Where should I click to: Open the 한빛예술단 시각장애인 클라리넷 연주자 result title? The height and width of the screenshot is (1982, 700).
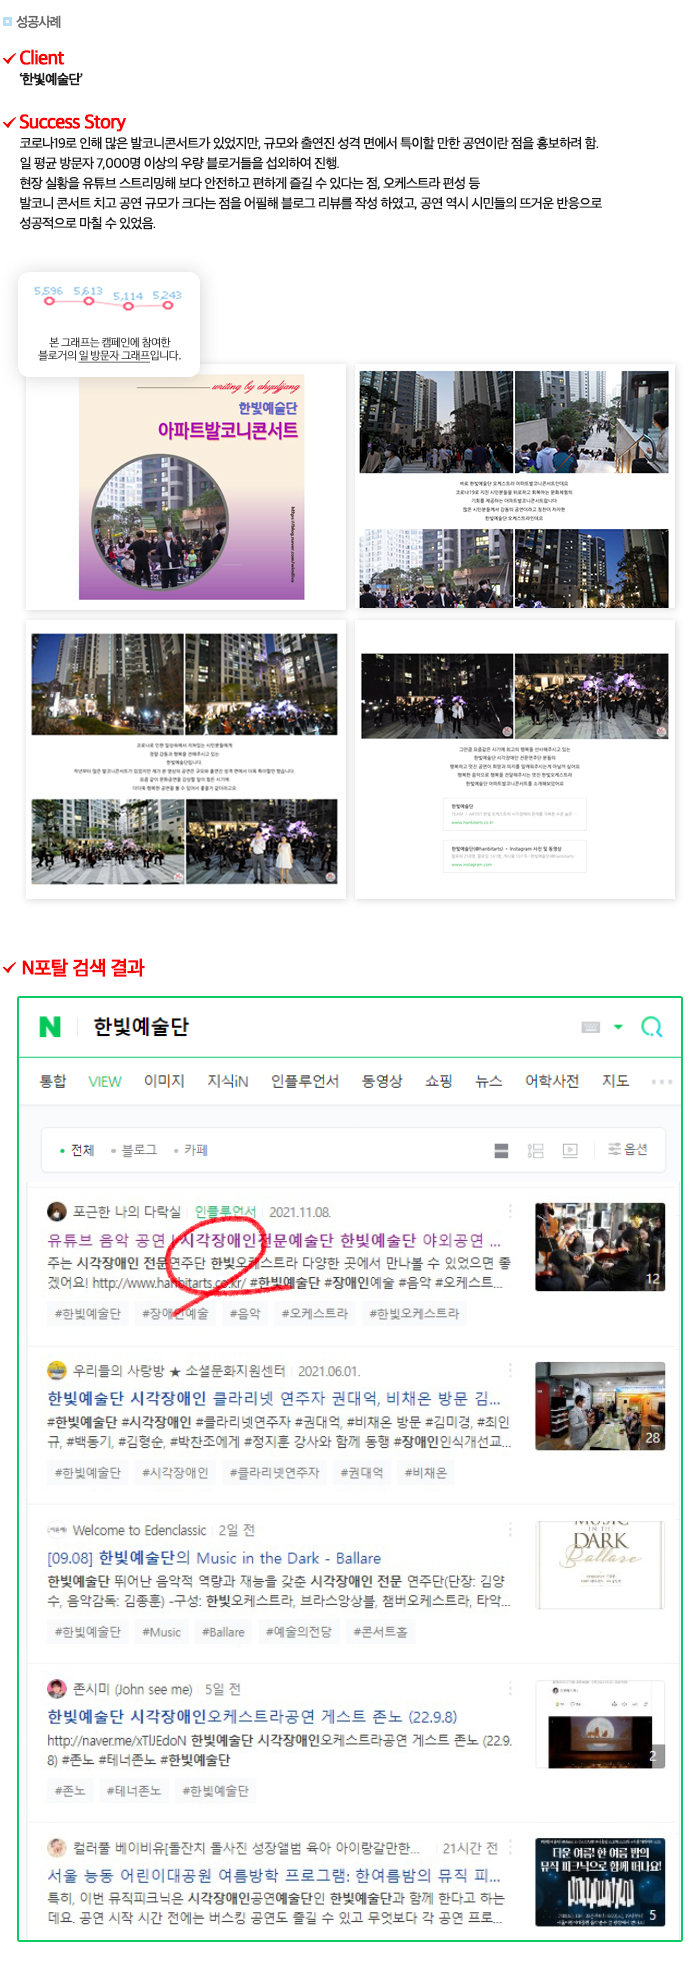(x=274, y=1399)
